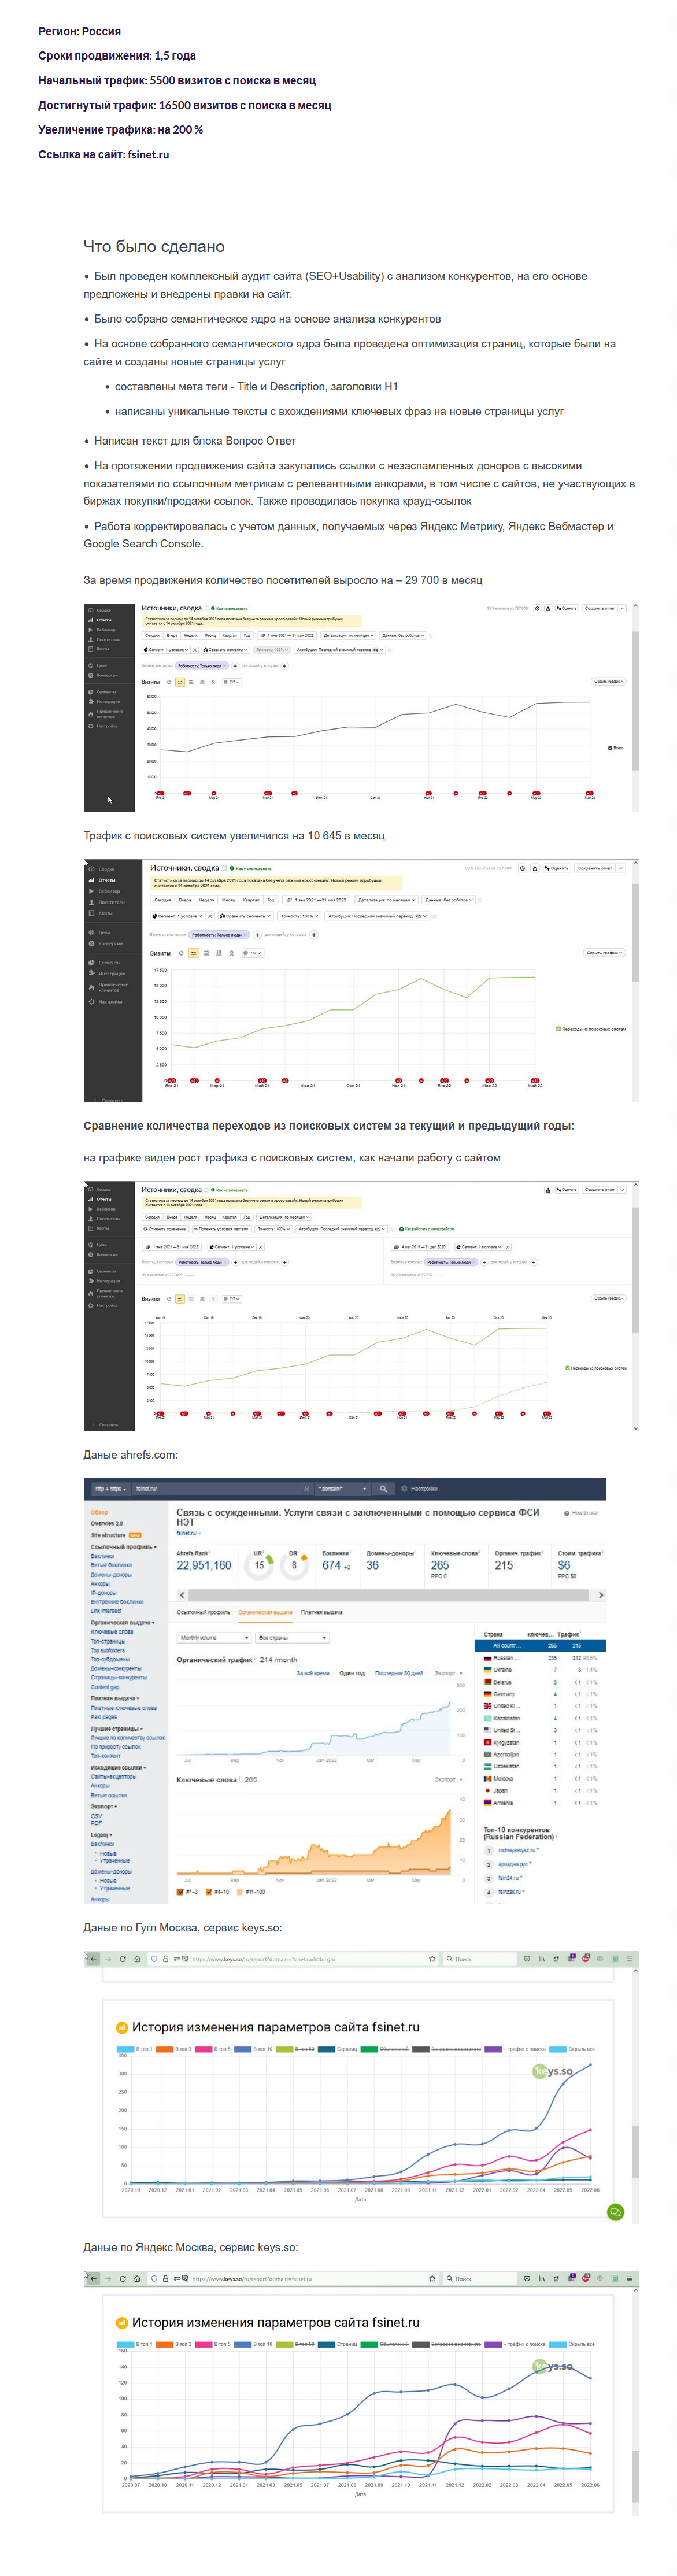Toggle В топ 1 legend in Google keys.so chart
Screen dimensions: 677x2576
click(134, 2049)
